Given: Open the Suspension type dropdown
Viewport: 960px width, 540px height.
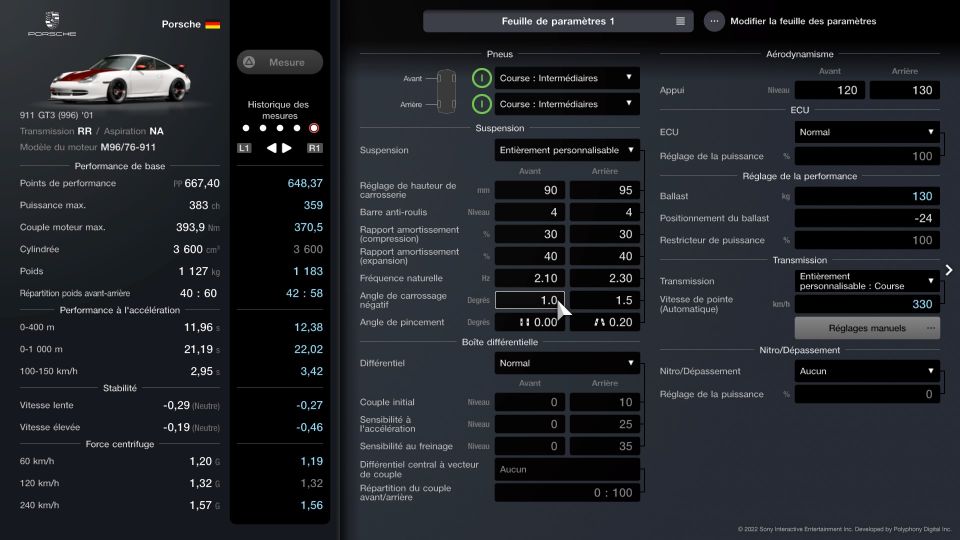Looking at the screenshot, I should click(x=567, y=150).
